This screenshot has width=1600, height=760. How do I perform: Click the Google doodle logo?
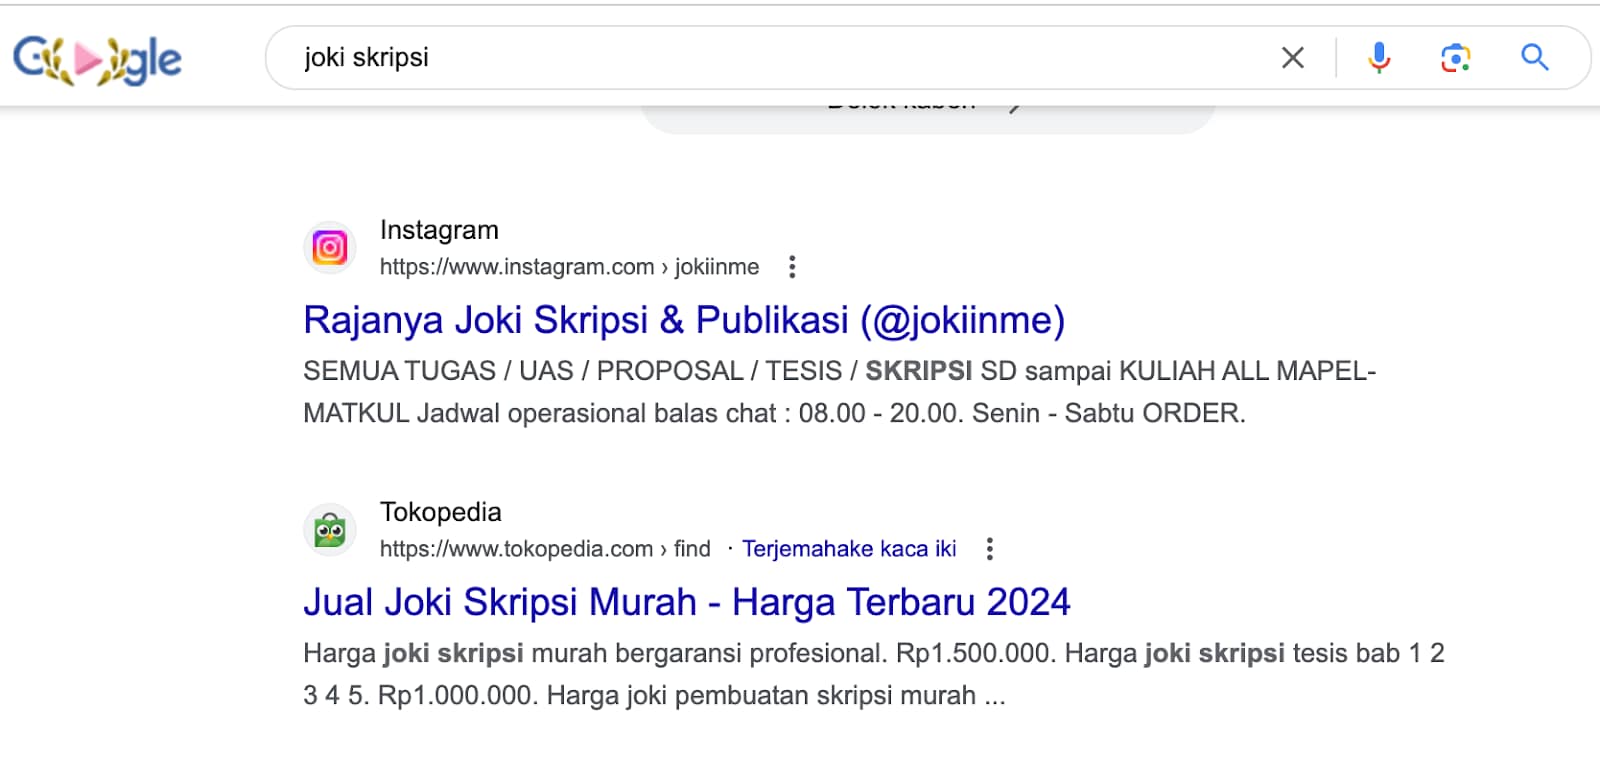(97, 59)
